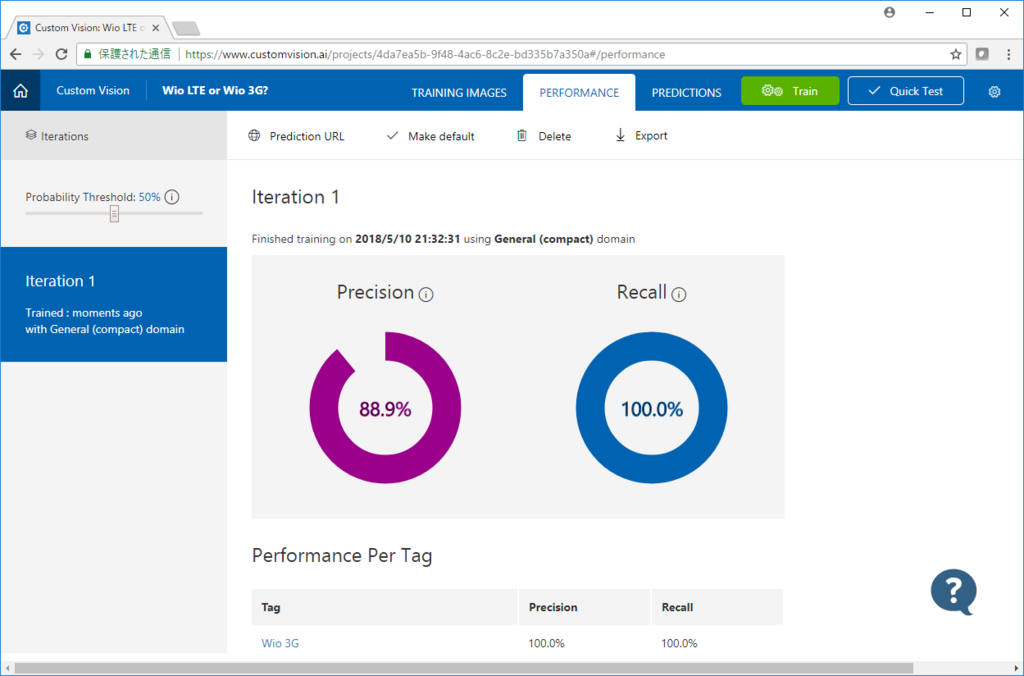Image resolution: width=1024 pixels, height=676 pixels.
Task: Open the Predictions tab
Action: pos(686,93)
